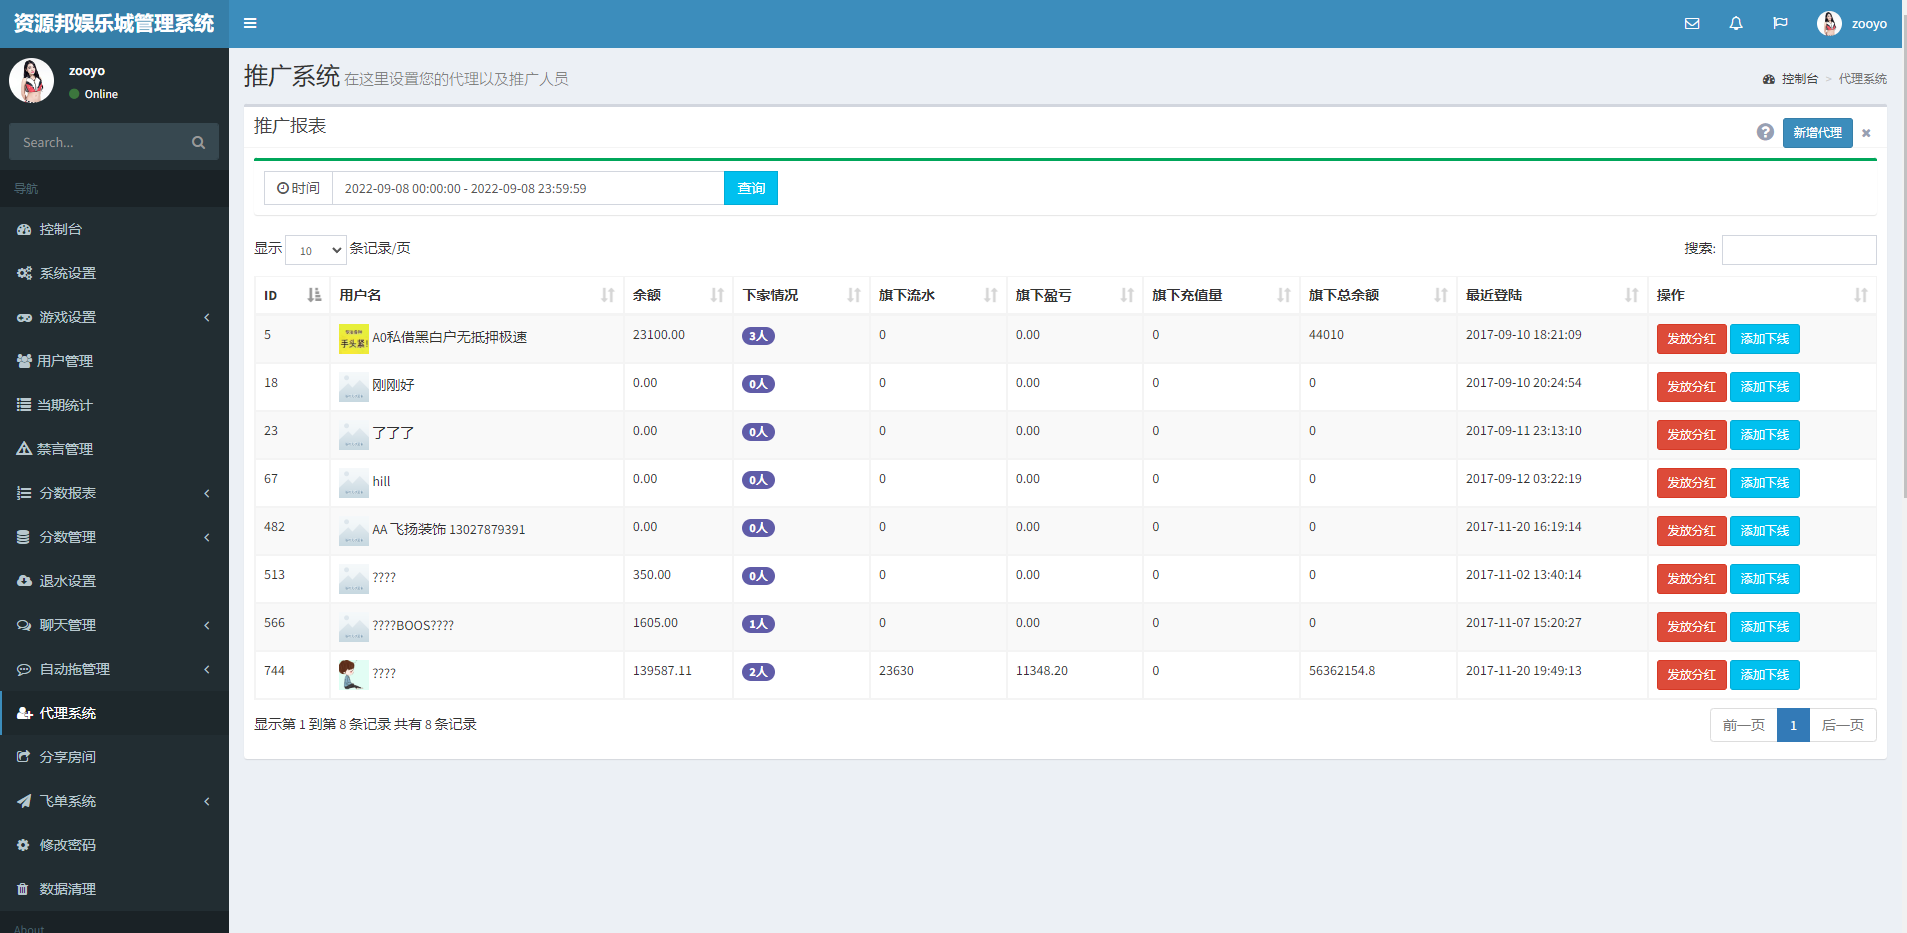Viewport: 1907px width, 933px height.
Task: Click the zooyo avatar in top right
Action: pos(1829,24)
